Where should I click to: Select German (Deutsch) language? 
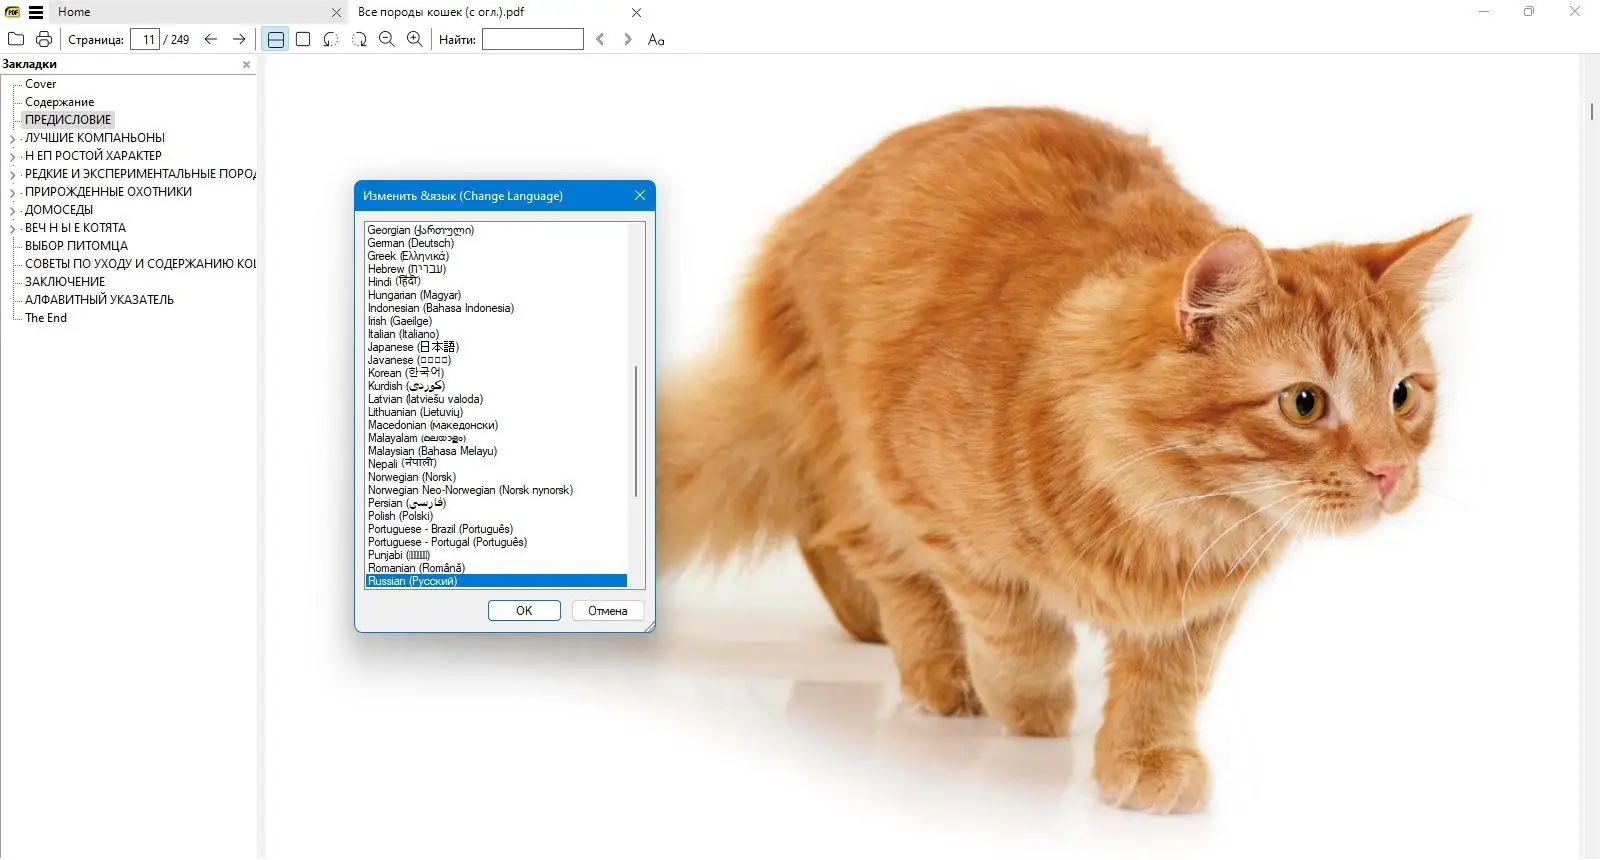click(x=411, y=243)
